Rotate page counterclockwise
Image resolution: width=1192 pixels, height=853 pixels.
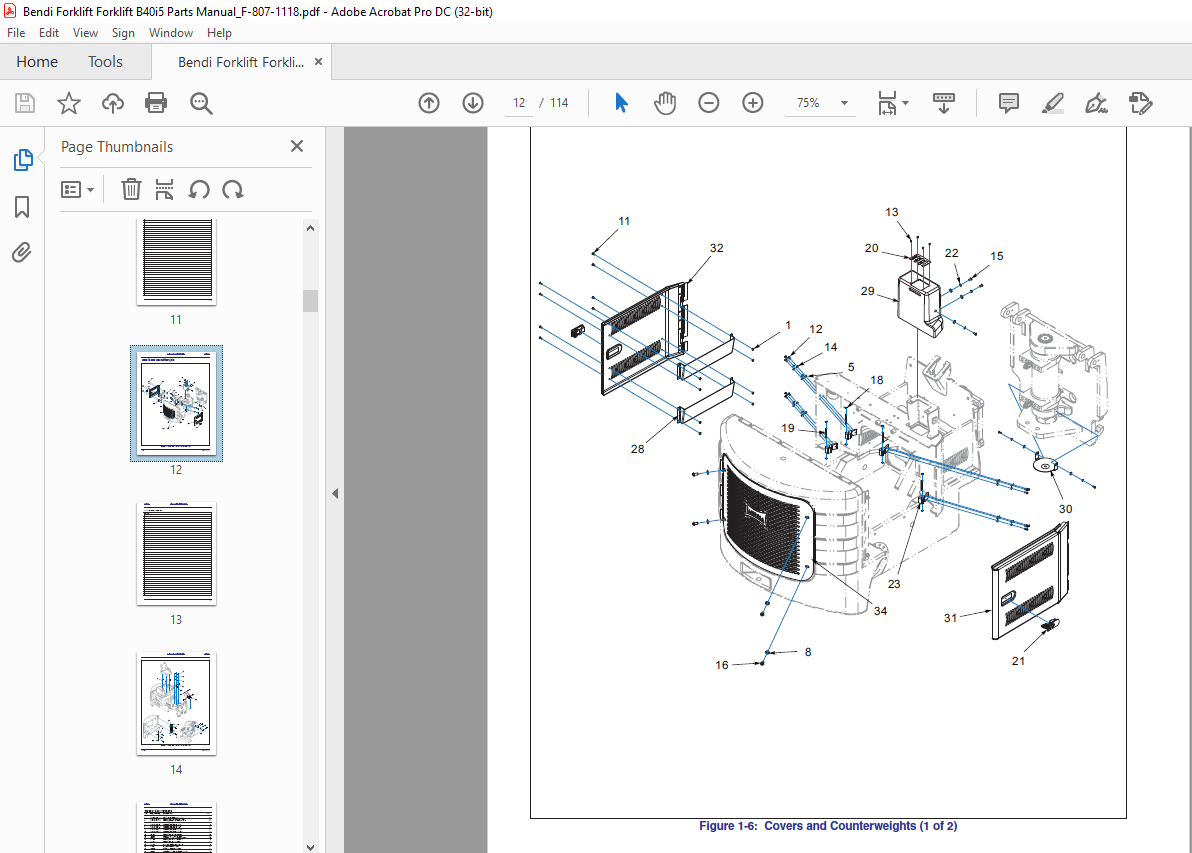point(199,189)
